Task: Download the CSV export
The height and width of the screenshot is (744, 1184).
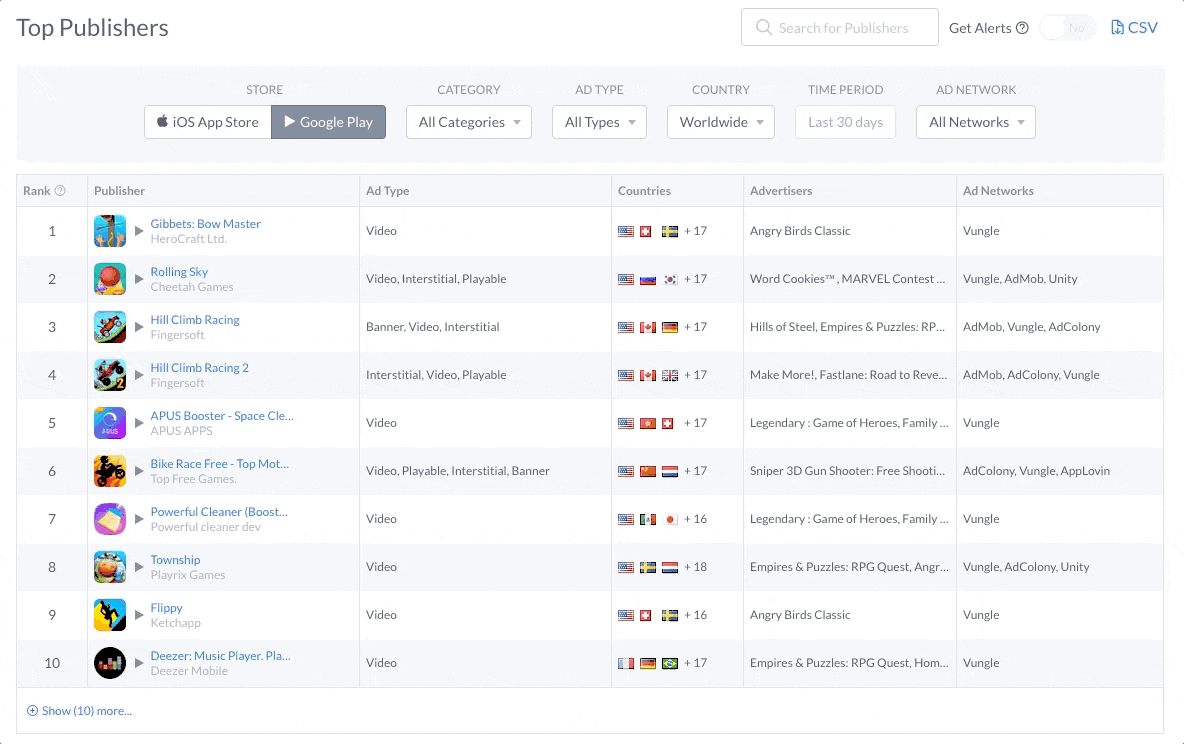Action: (1134, 27)
